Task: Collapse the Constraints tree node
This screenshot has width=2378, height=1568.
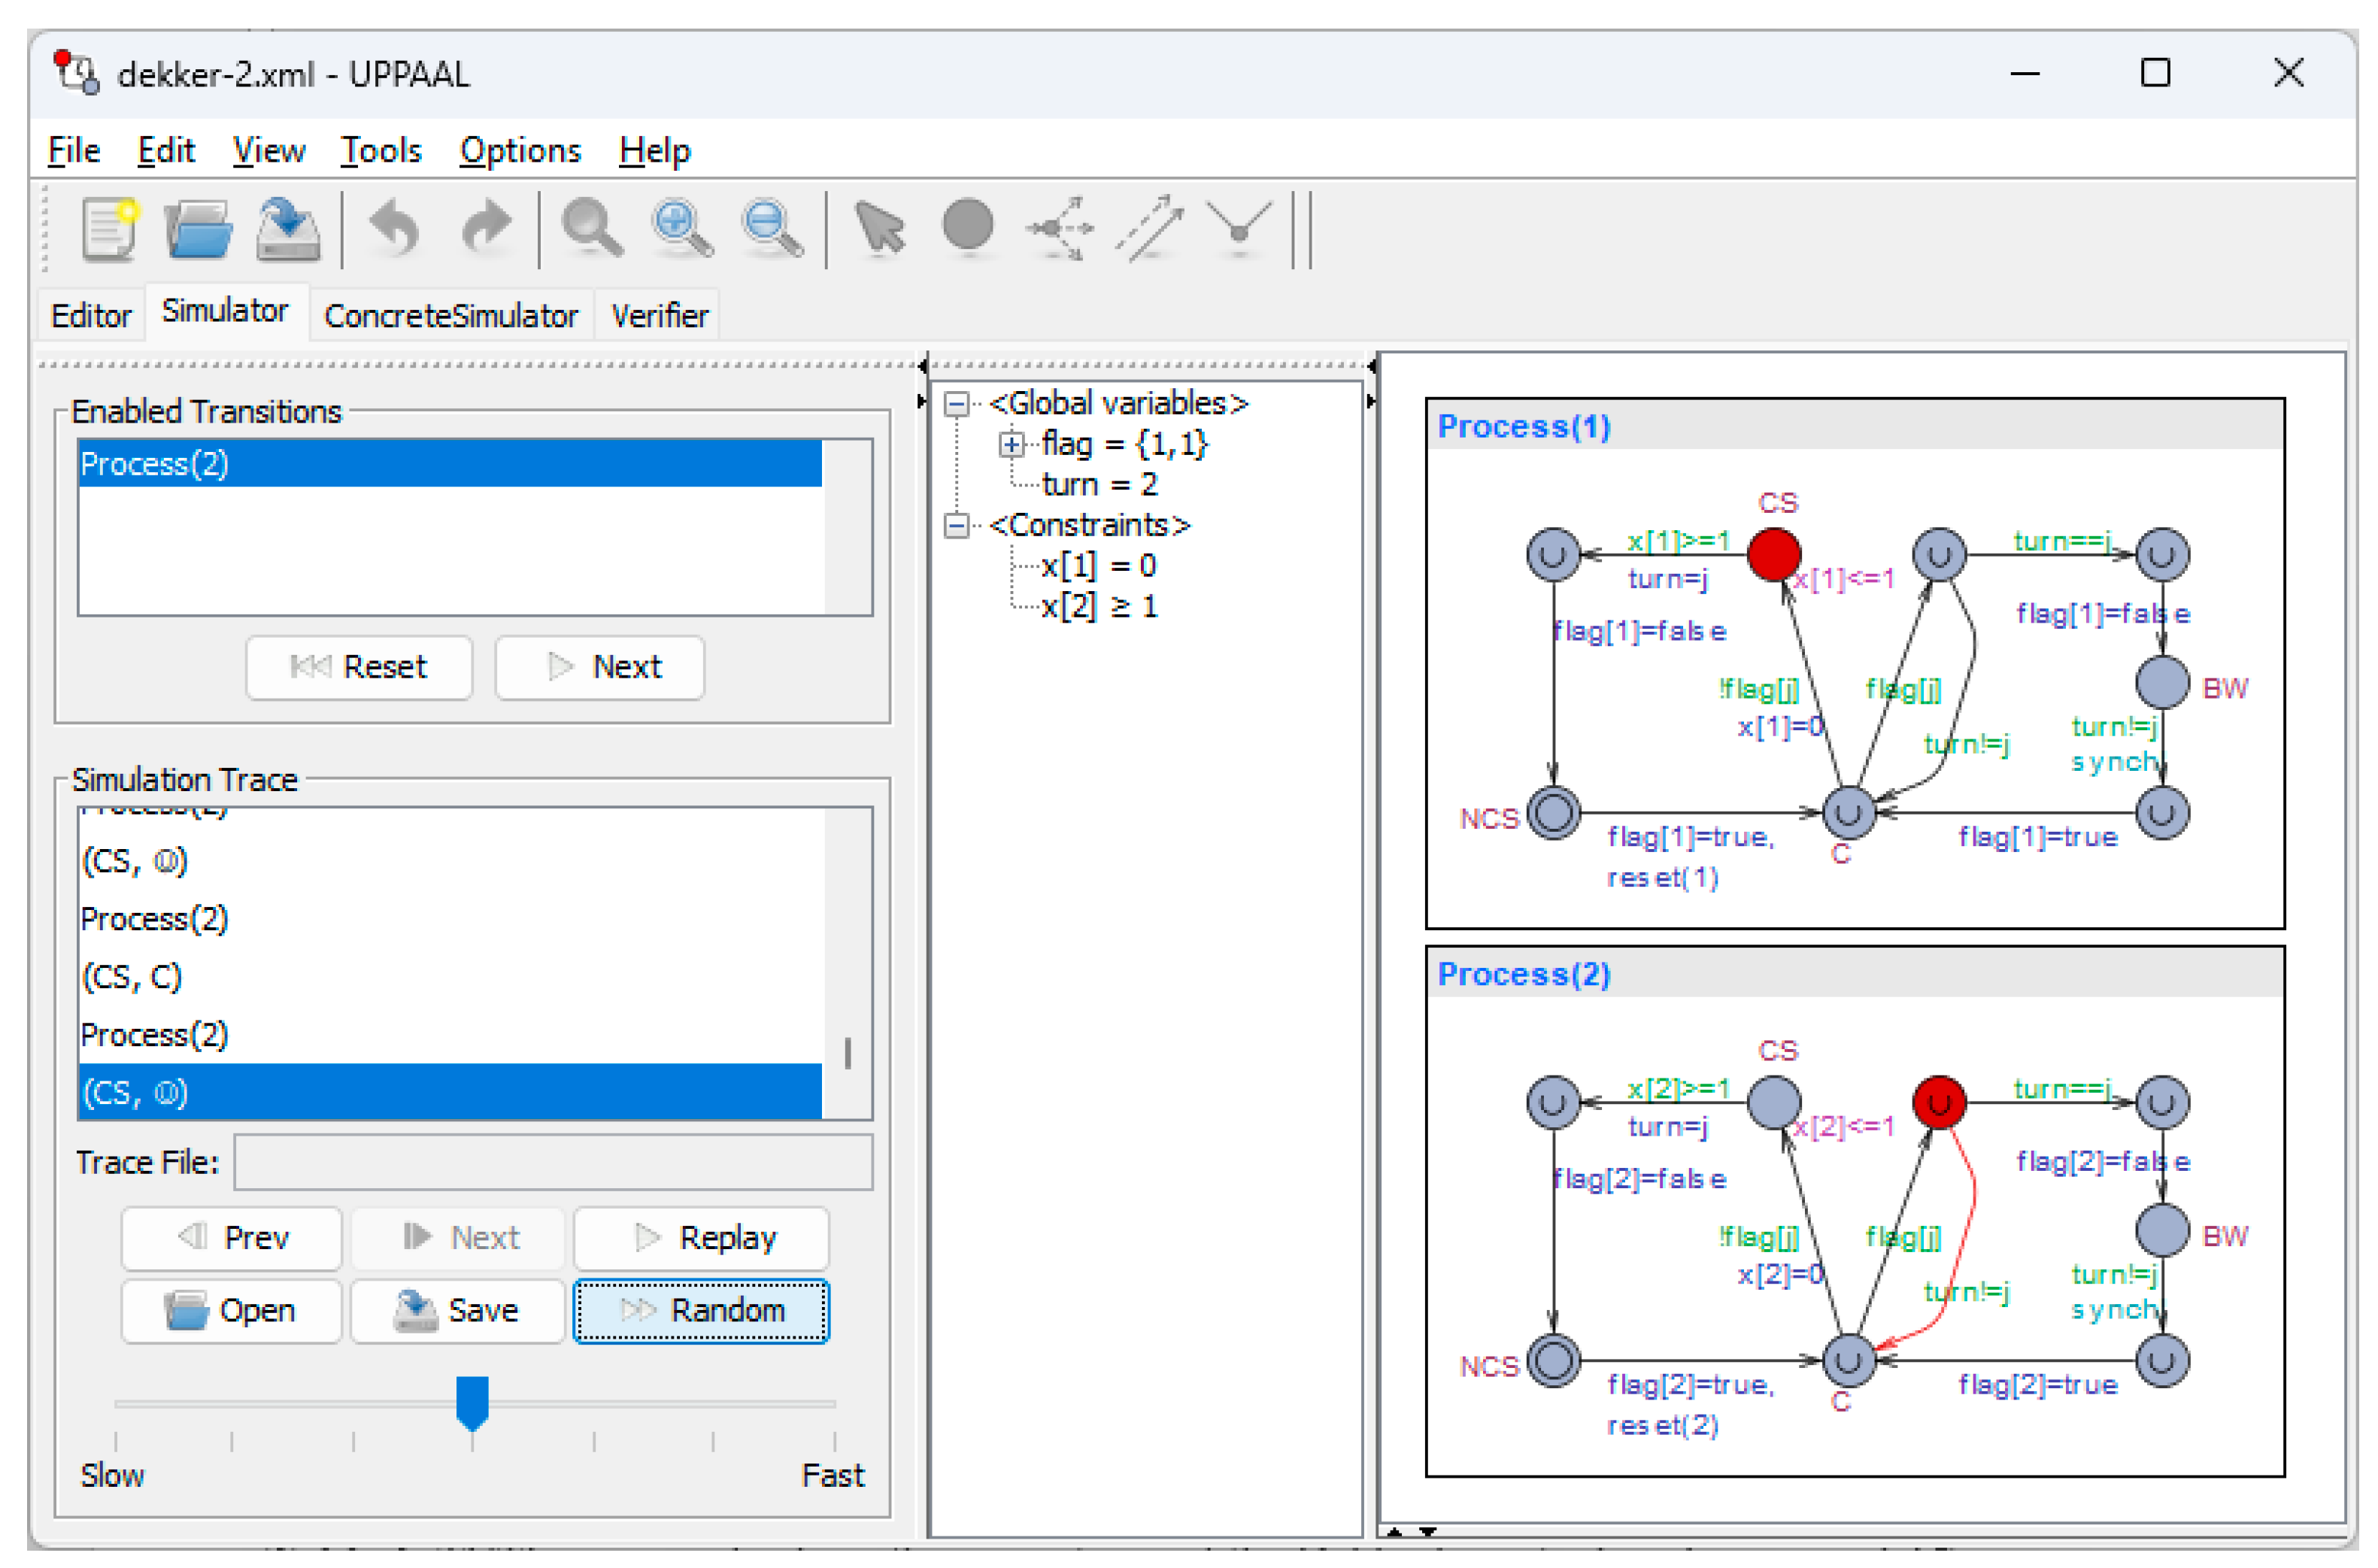Action: coord(956,526)
